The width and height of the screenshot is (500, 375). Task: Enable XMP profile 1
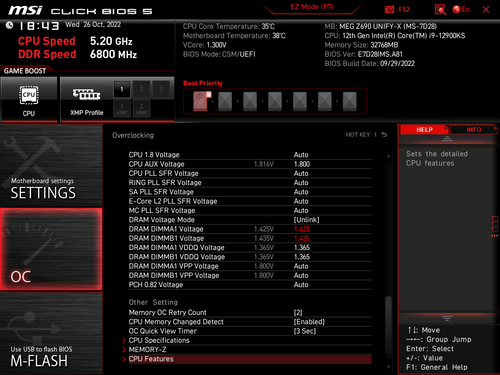coord(122,89)
